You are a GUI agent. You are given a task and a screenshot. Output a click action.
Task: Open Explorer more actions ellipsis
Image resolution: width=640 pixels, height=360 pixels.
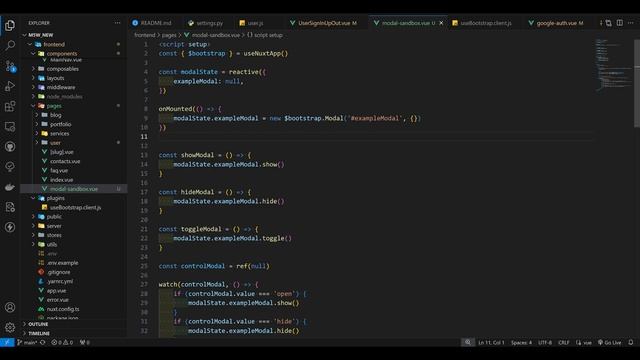tap(118, 23)
